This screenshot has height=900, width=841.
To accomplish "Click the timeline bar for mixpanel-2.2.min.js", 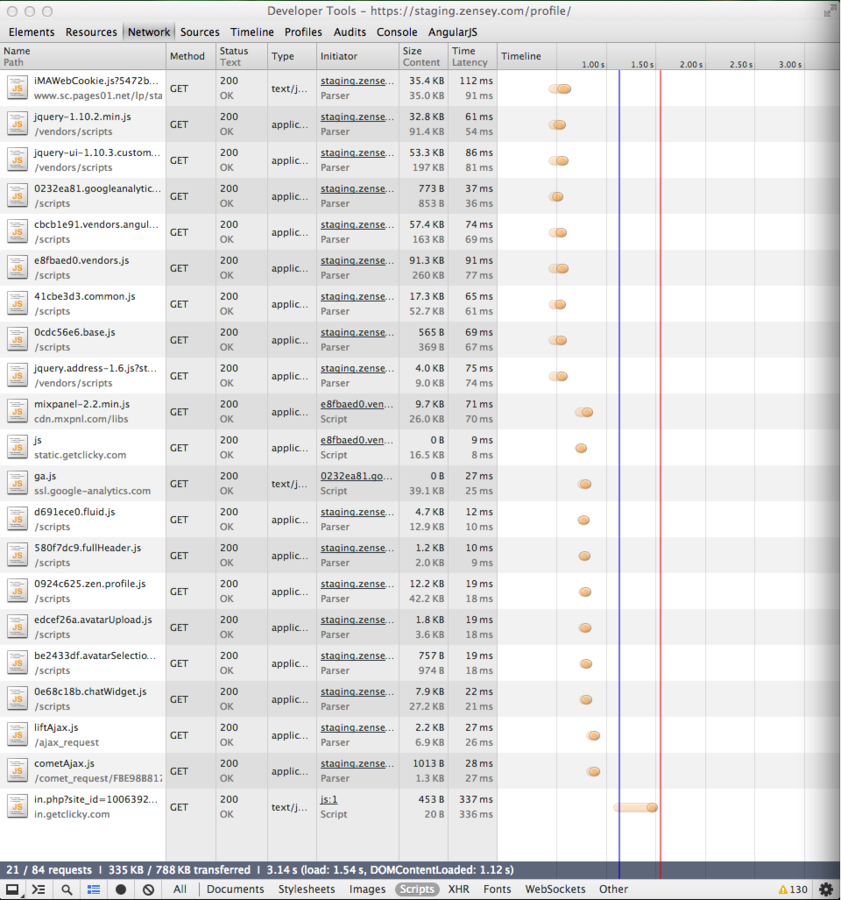I will [x=584, y=412].
